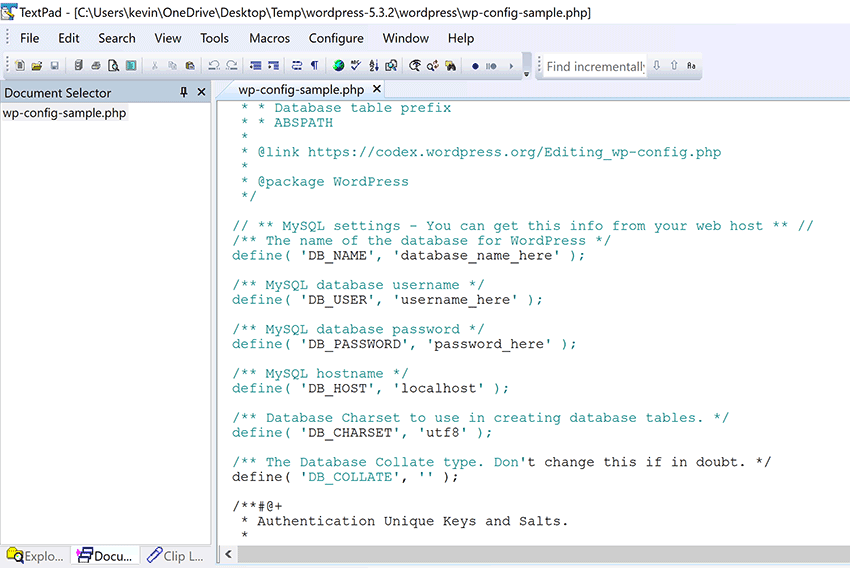Screen dimensions: 850x568
Task: Switch to the Clip Library tab
Action: pos(176,556)
